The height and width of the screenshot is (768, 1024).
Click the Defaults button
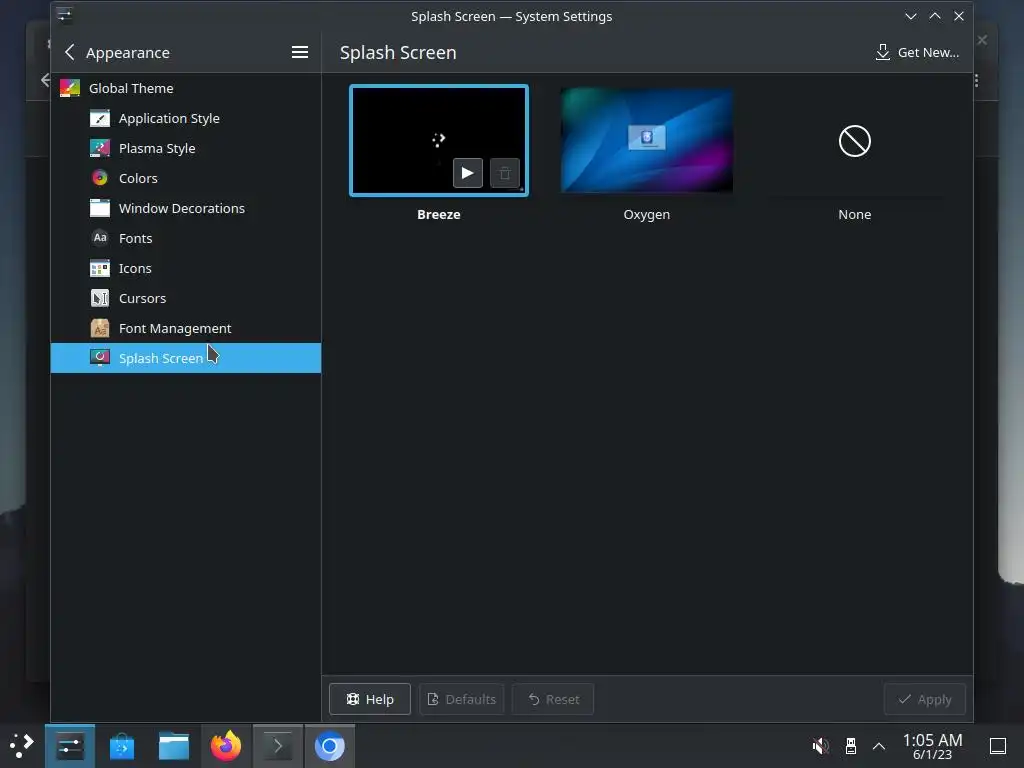click(x=461, y=699)
